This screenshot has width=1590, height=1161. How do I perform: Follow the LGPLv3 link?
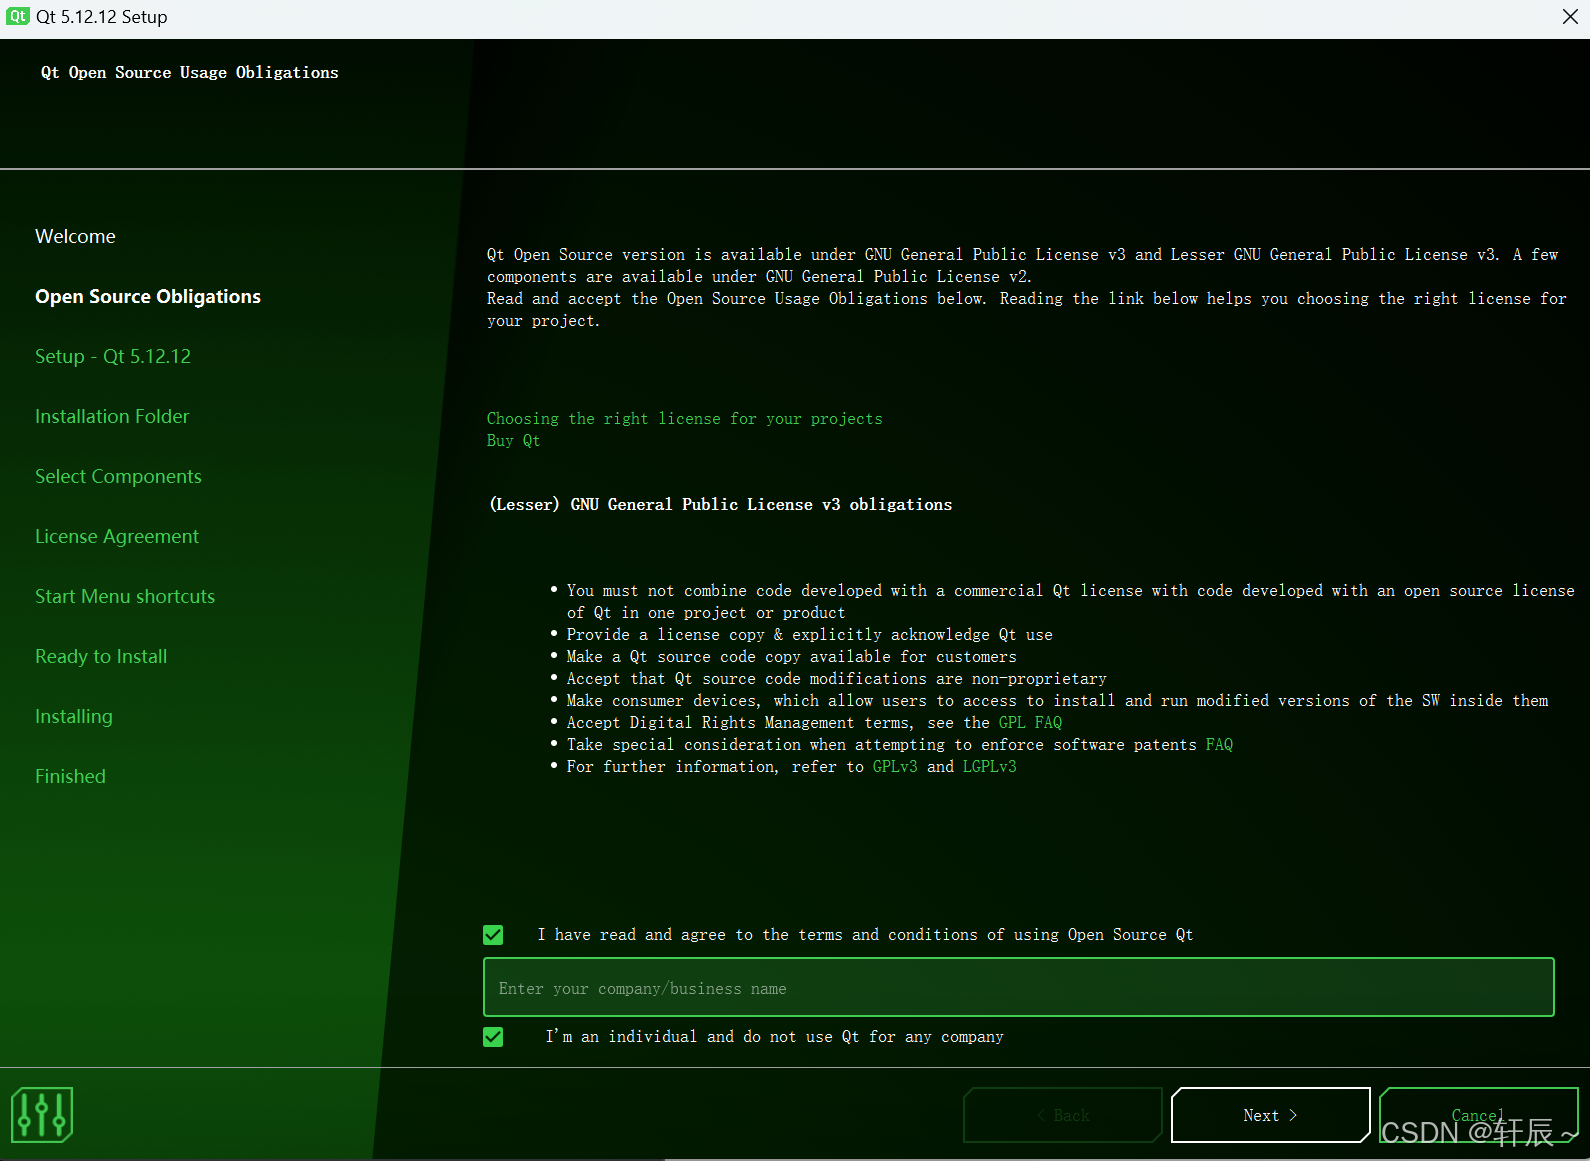pyautogui.click(x=989, y=767)
